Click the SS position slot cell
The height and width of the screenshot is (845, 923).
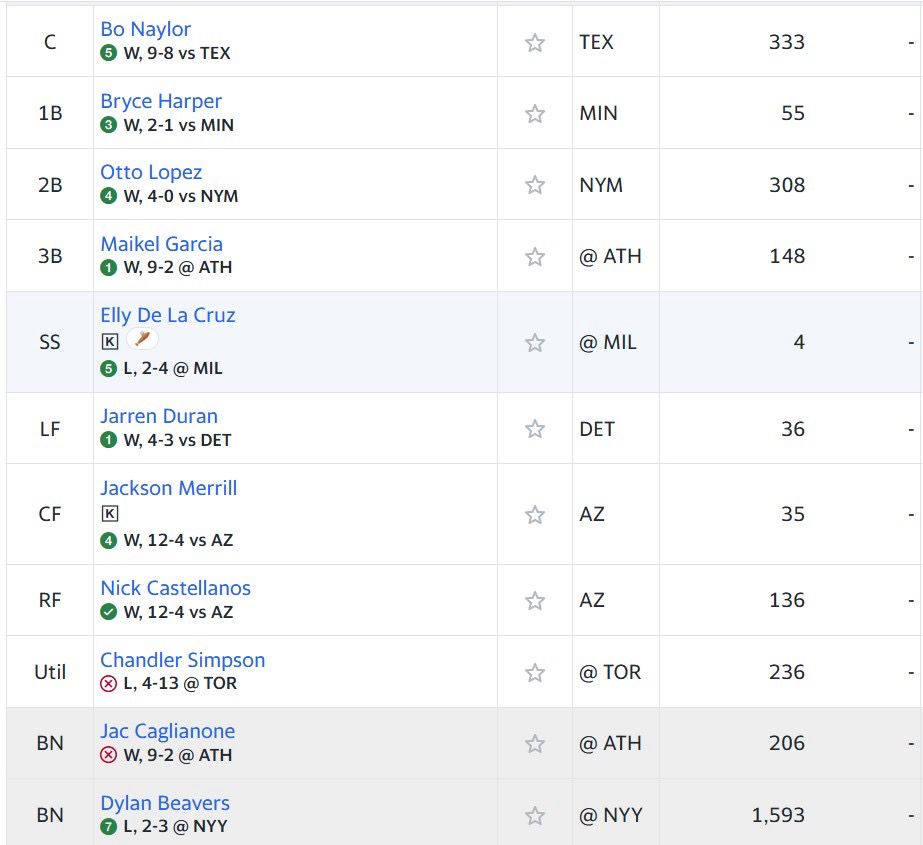50,342
